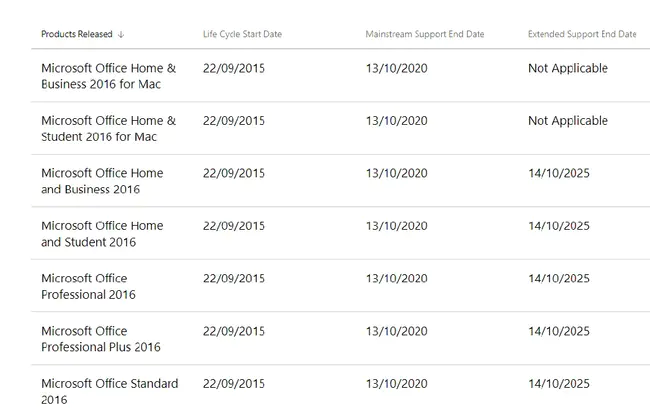Select Microsoft Office Home & Business 2016 for Mac
The width and height of the screenshot is (650, 415).
[x=108, y=76]
